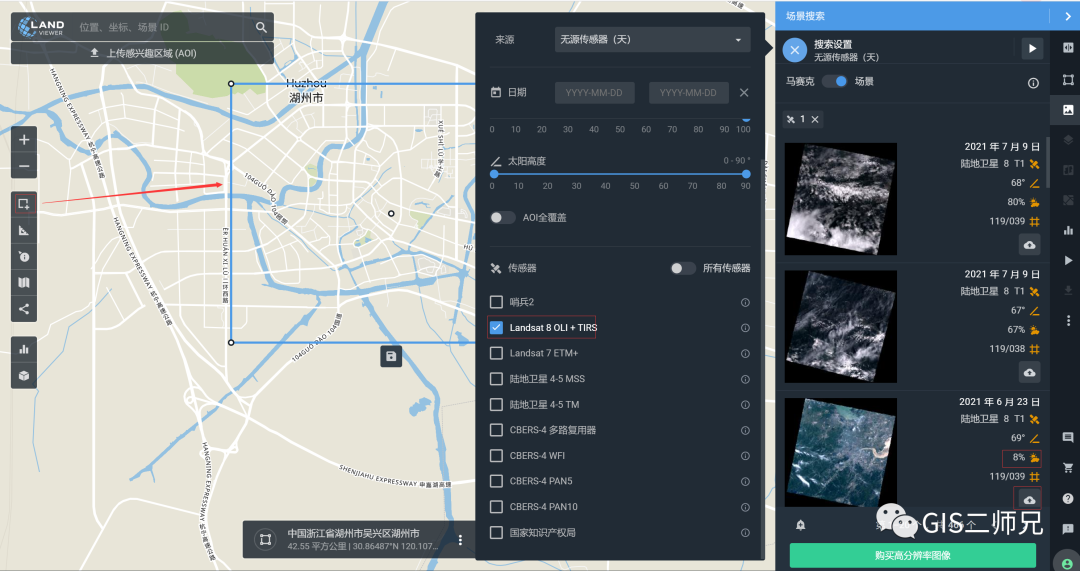Screen dimensions: 1080x571
Task: Click the share map icon
Action: (x=24, y=309)
